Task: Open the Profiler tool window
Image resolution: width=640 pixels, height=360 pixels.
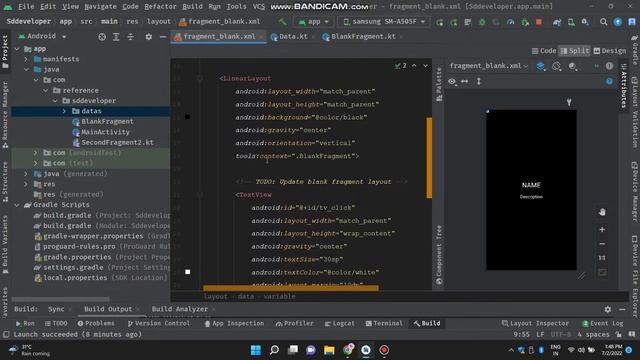Action: (x=294, y=323)
